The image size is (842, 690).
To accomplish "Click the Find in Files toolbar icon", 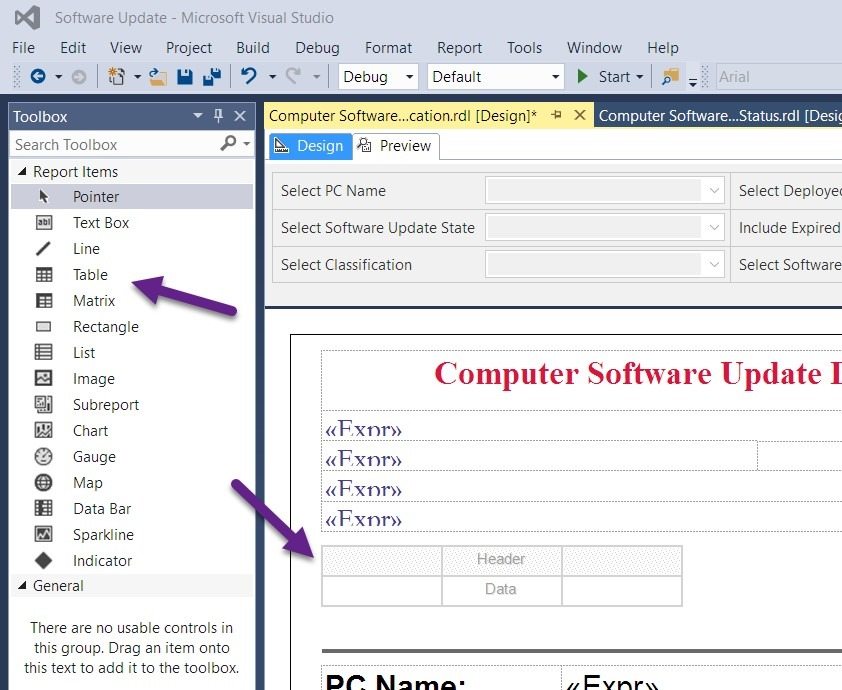I will click(x=670, y=77).
